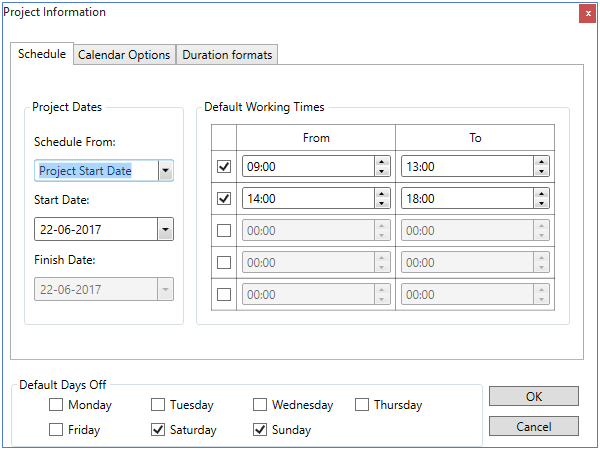Uncheck the first working time row

pyautogui.click(x=224, y=167)
